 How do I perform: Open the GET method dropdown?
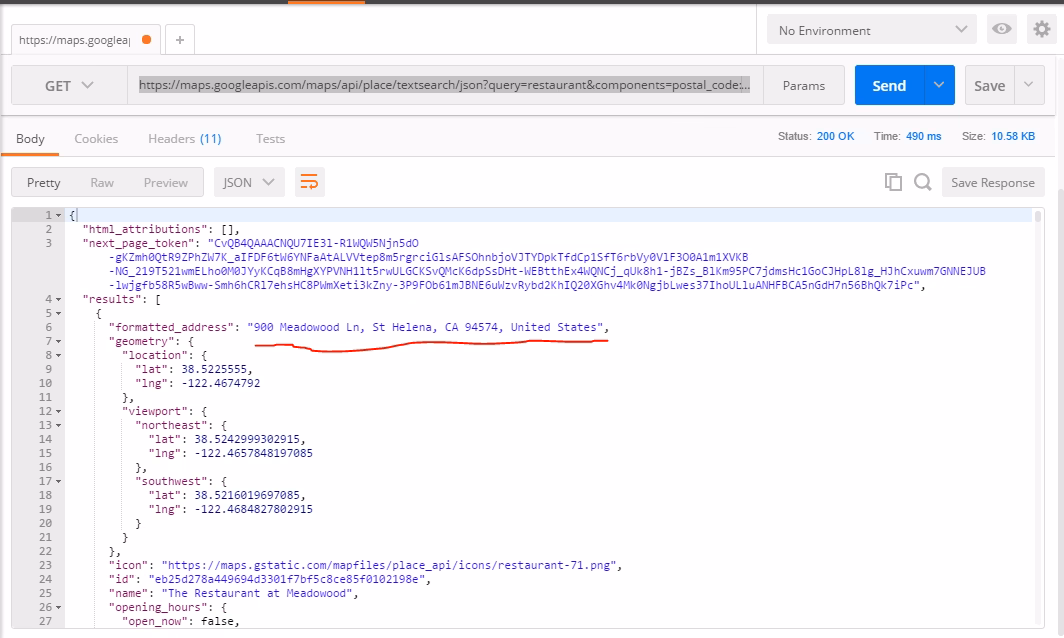tap(69, 86)
